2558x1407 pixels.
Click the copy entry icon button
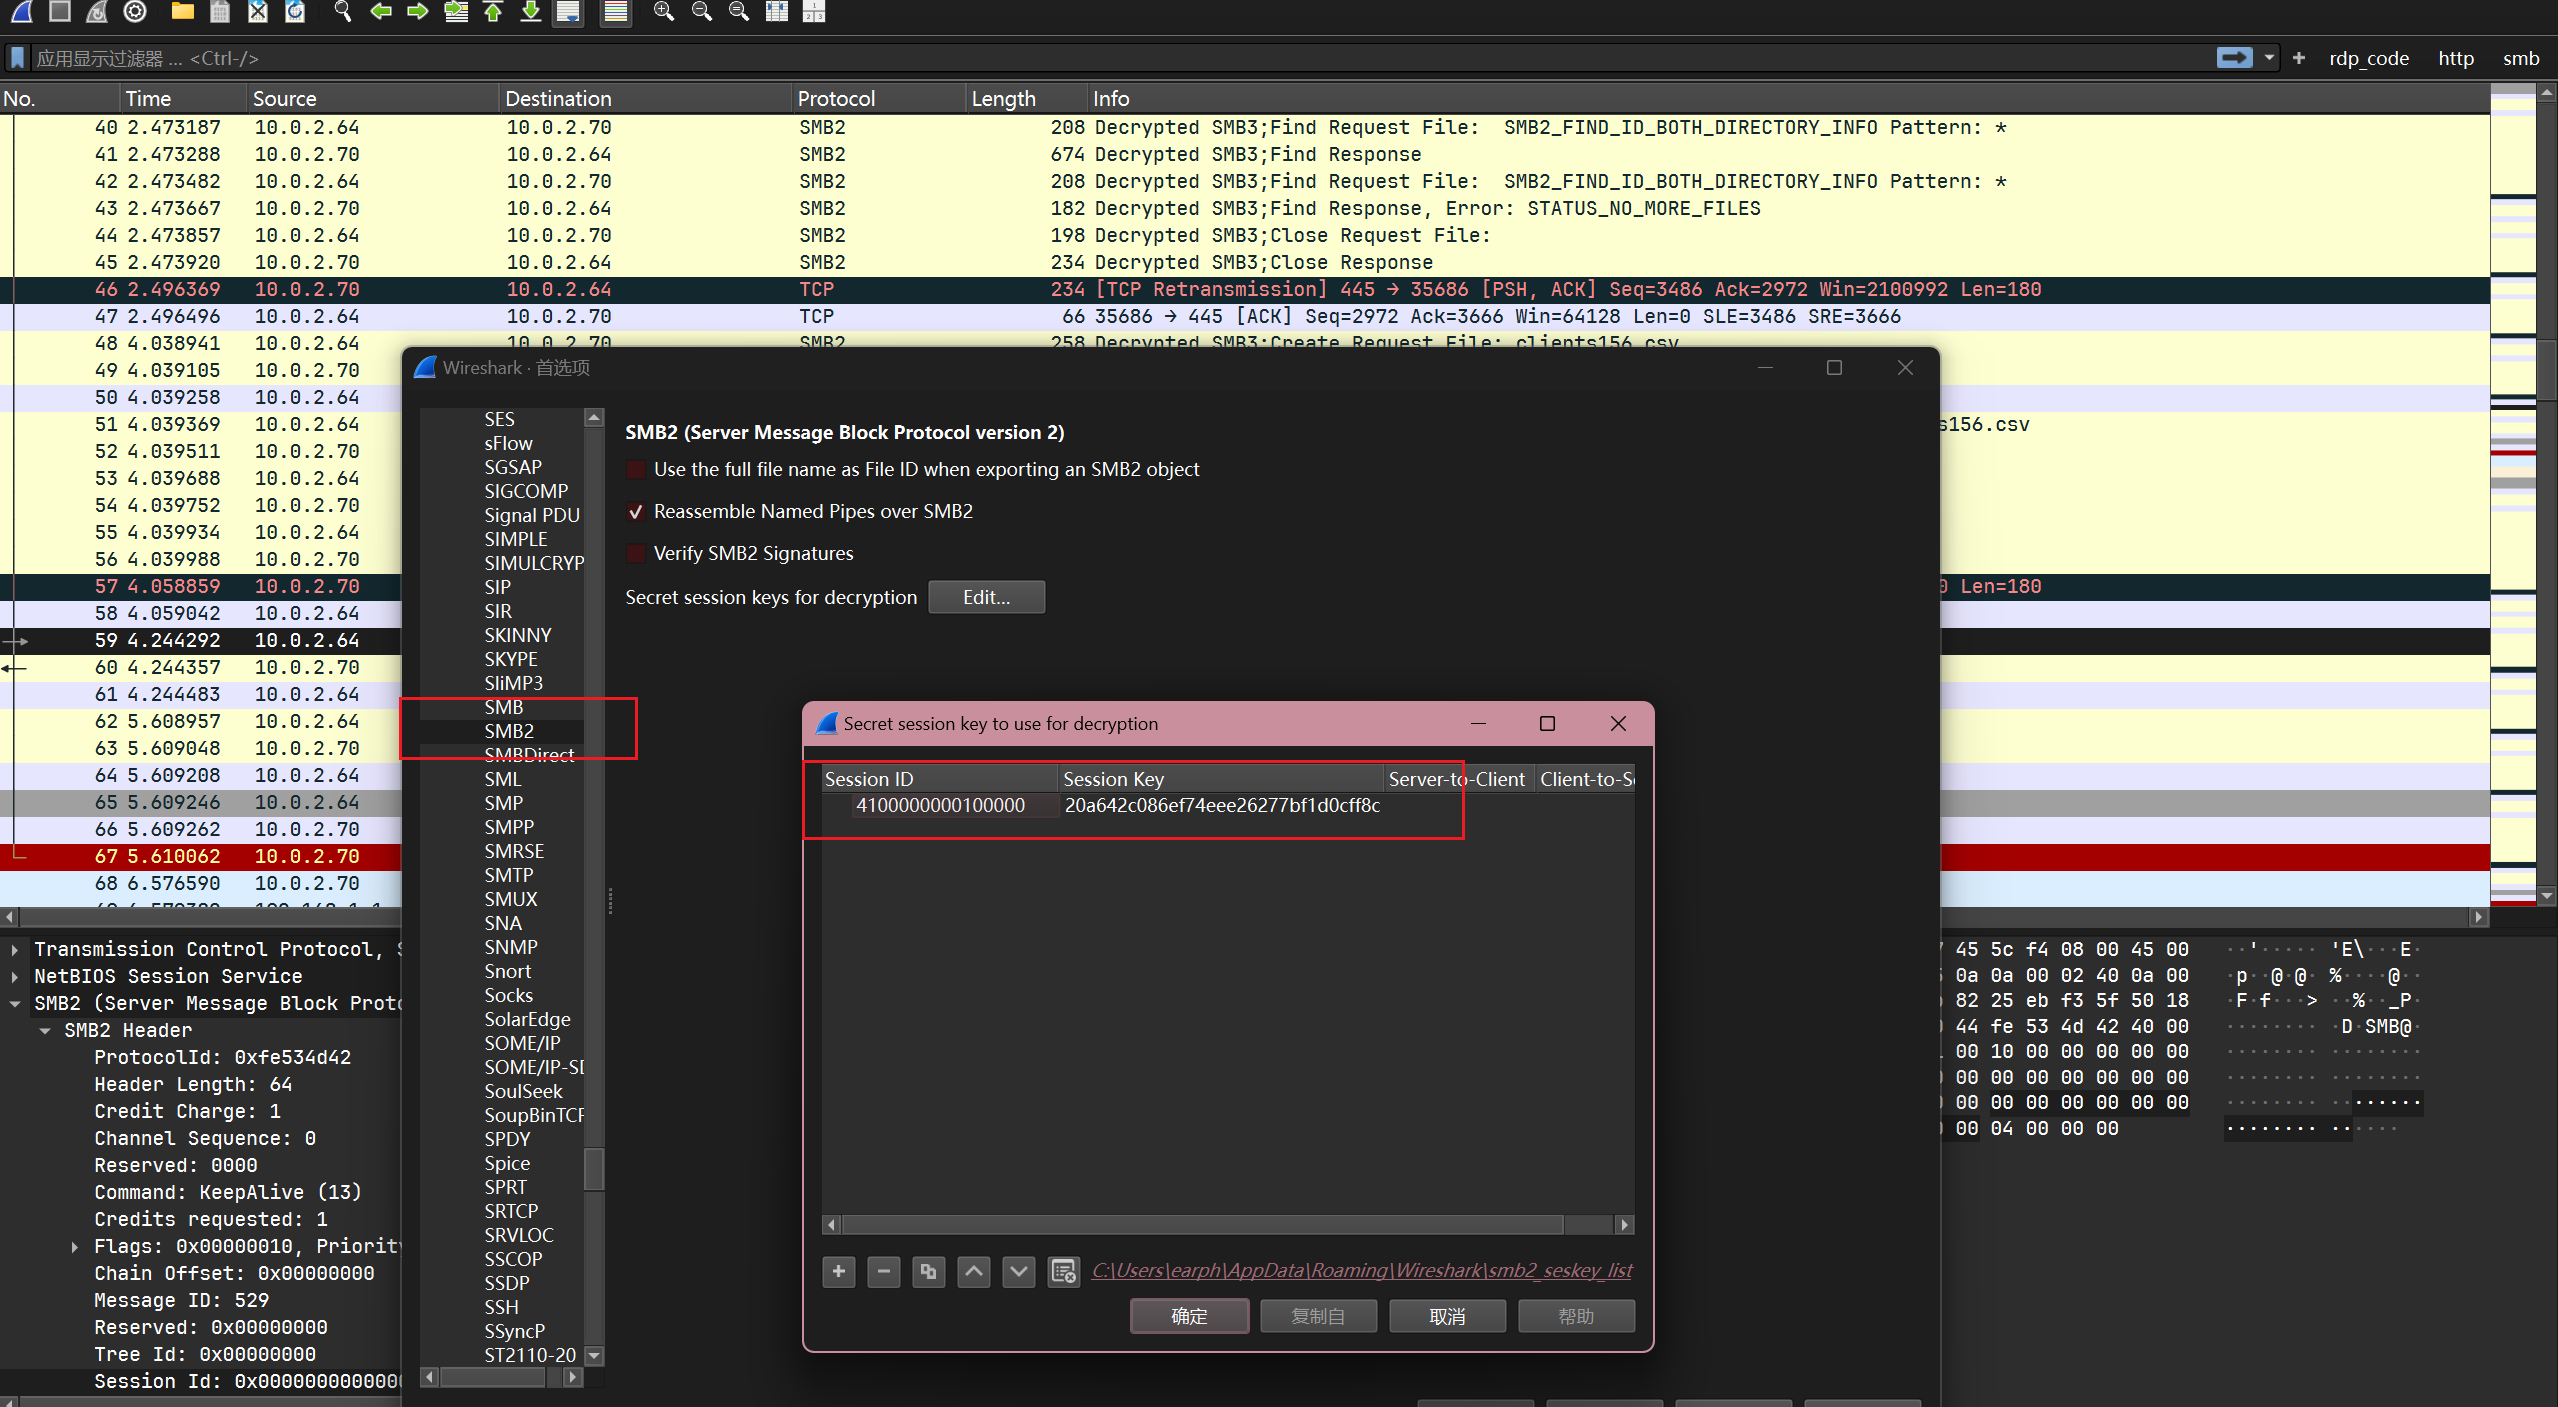tap(928, 1271)
